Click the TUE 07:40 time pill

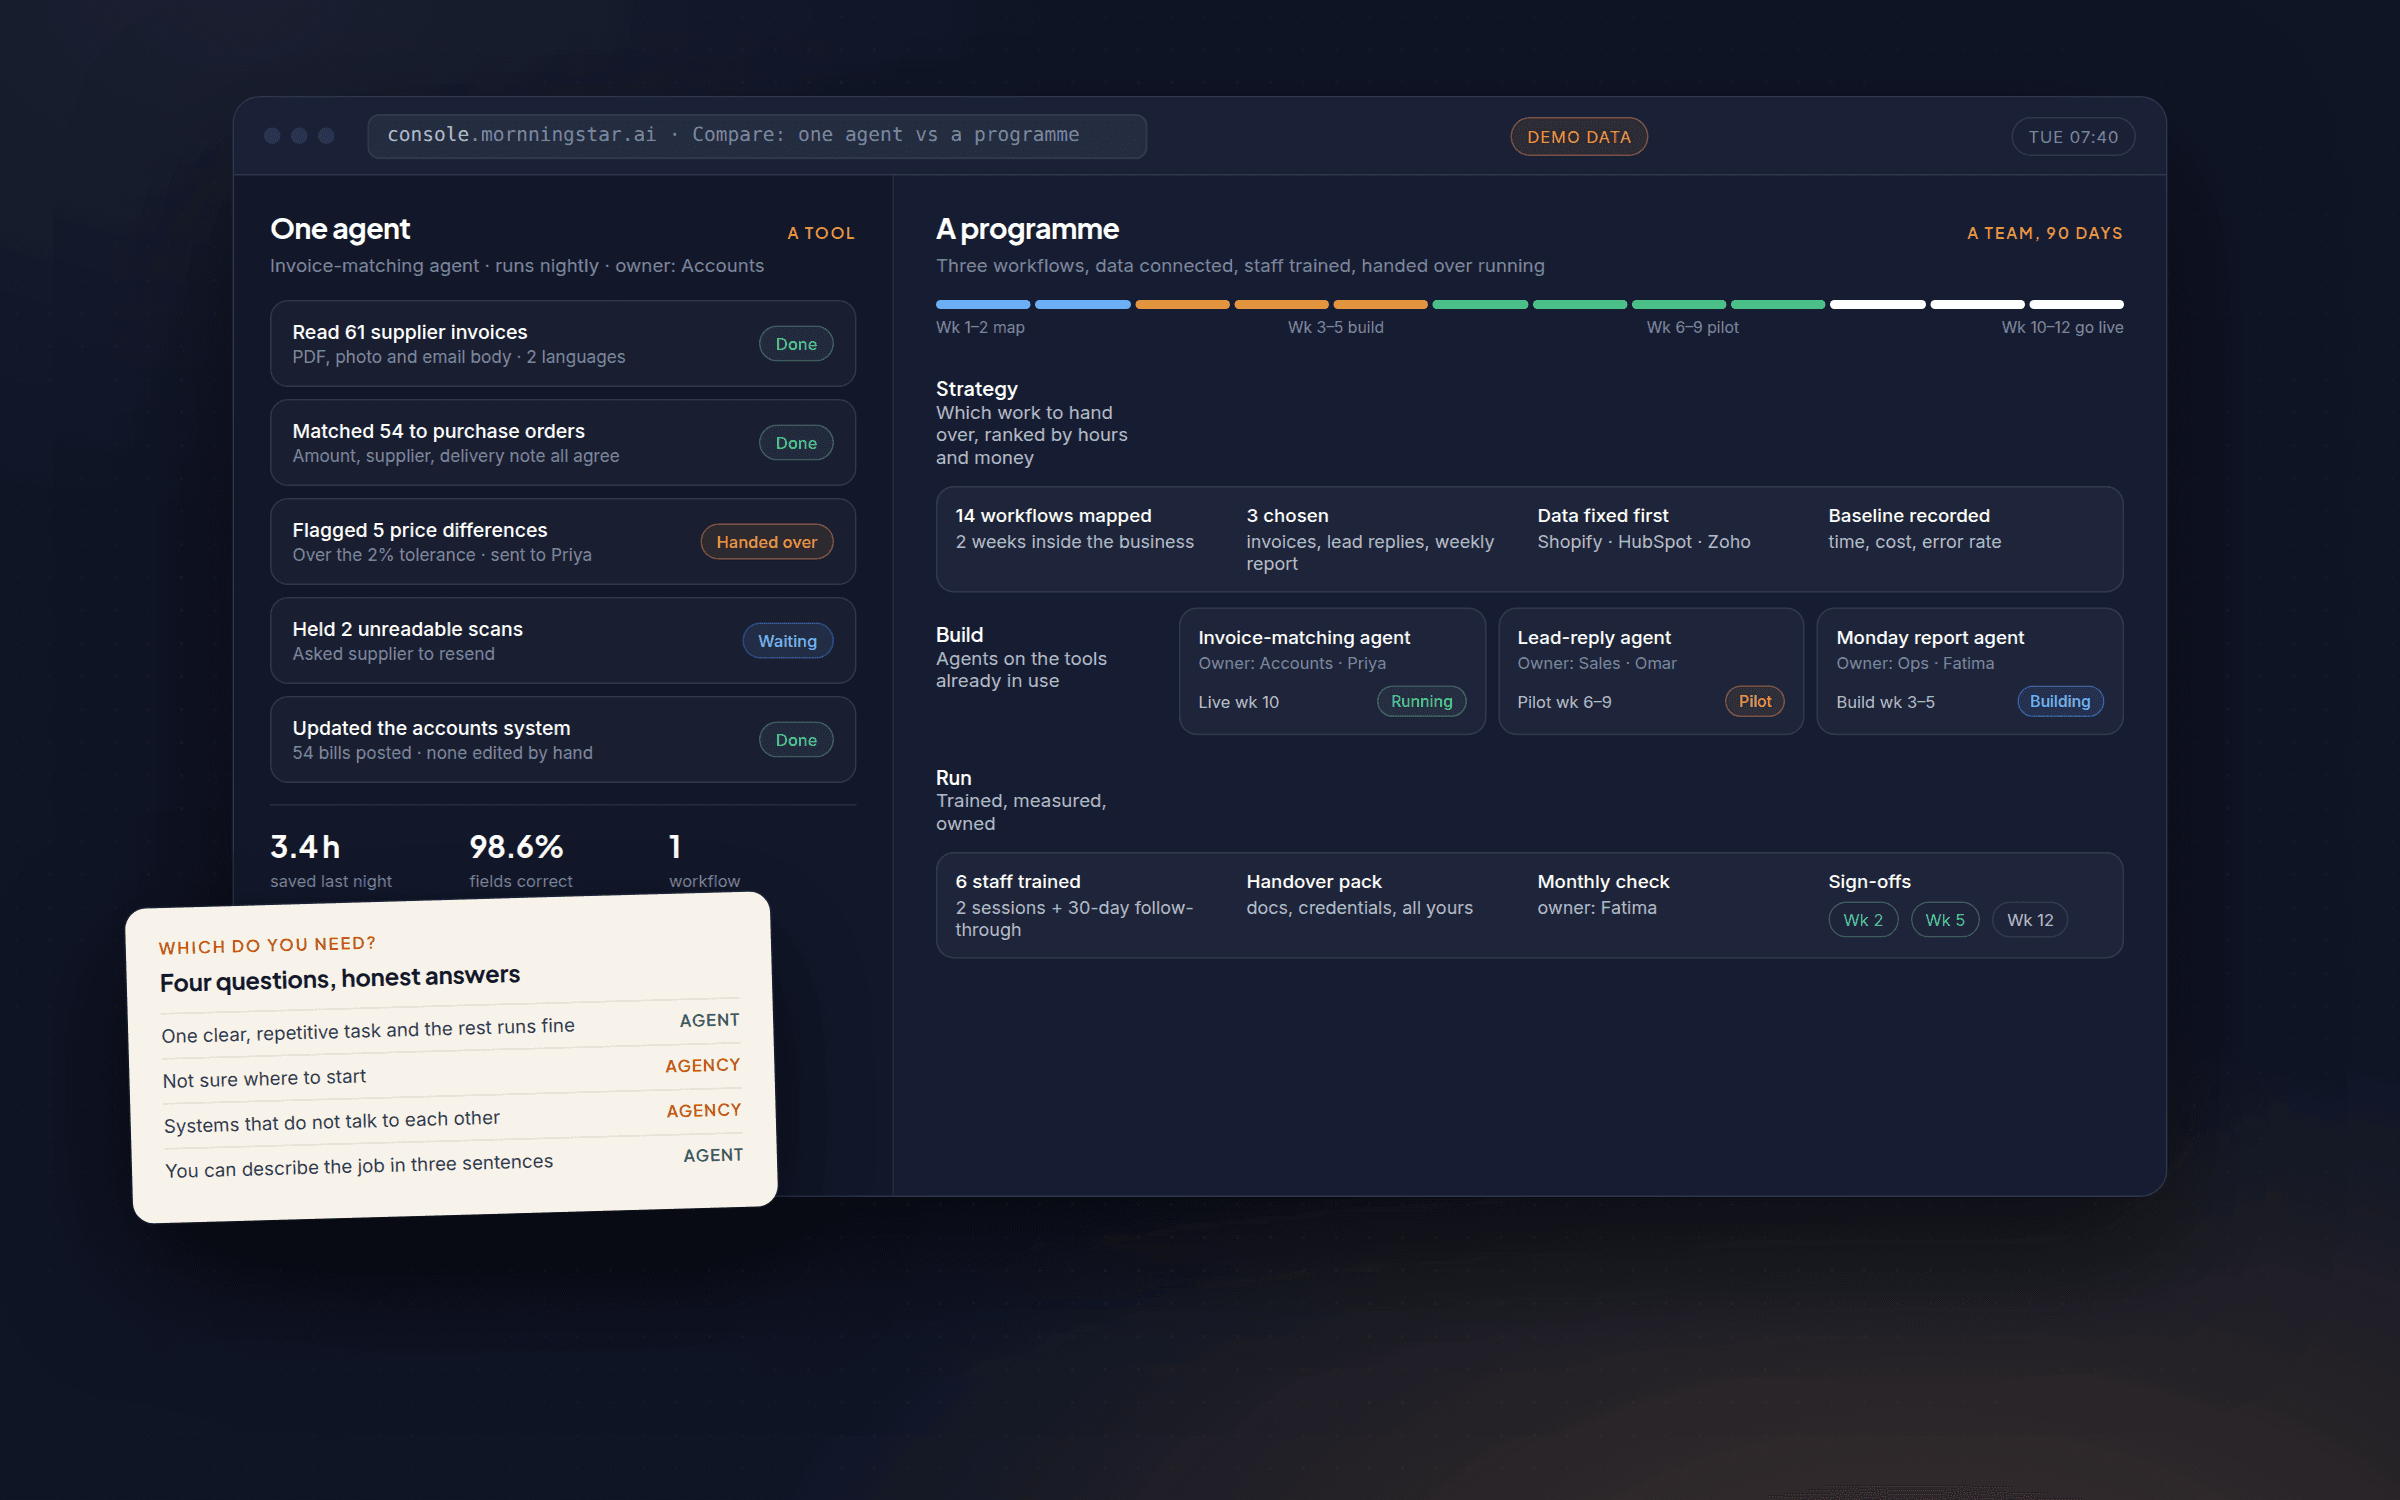pyautogui.click(x=2072, y=136)
